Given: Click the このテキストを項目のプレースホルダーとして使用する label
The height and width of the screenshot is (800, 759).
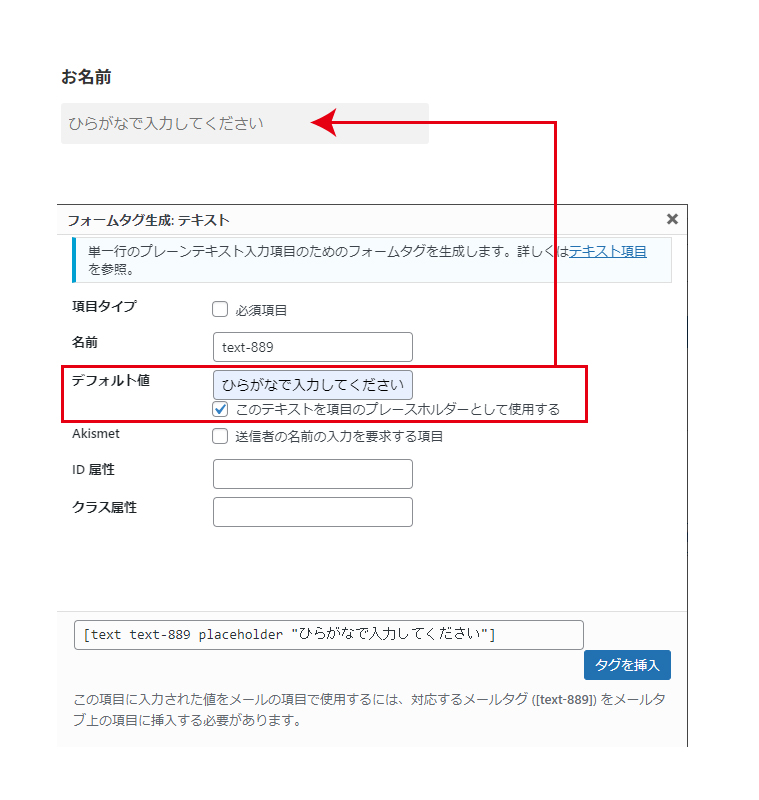Looking at the screenshot, I should (x=397, y=409).
